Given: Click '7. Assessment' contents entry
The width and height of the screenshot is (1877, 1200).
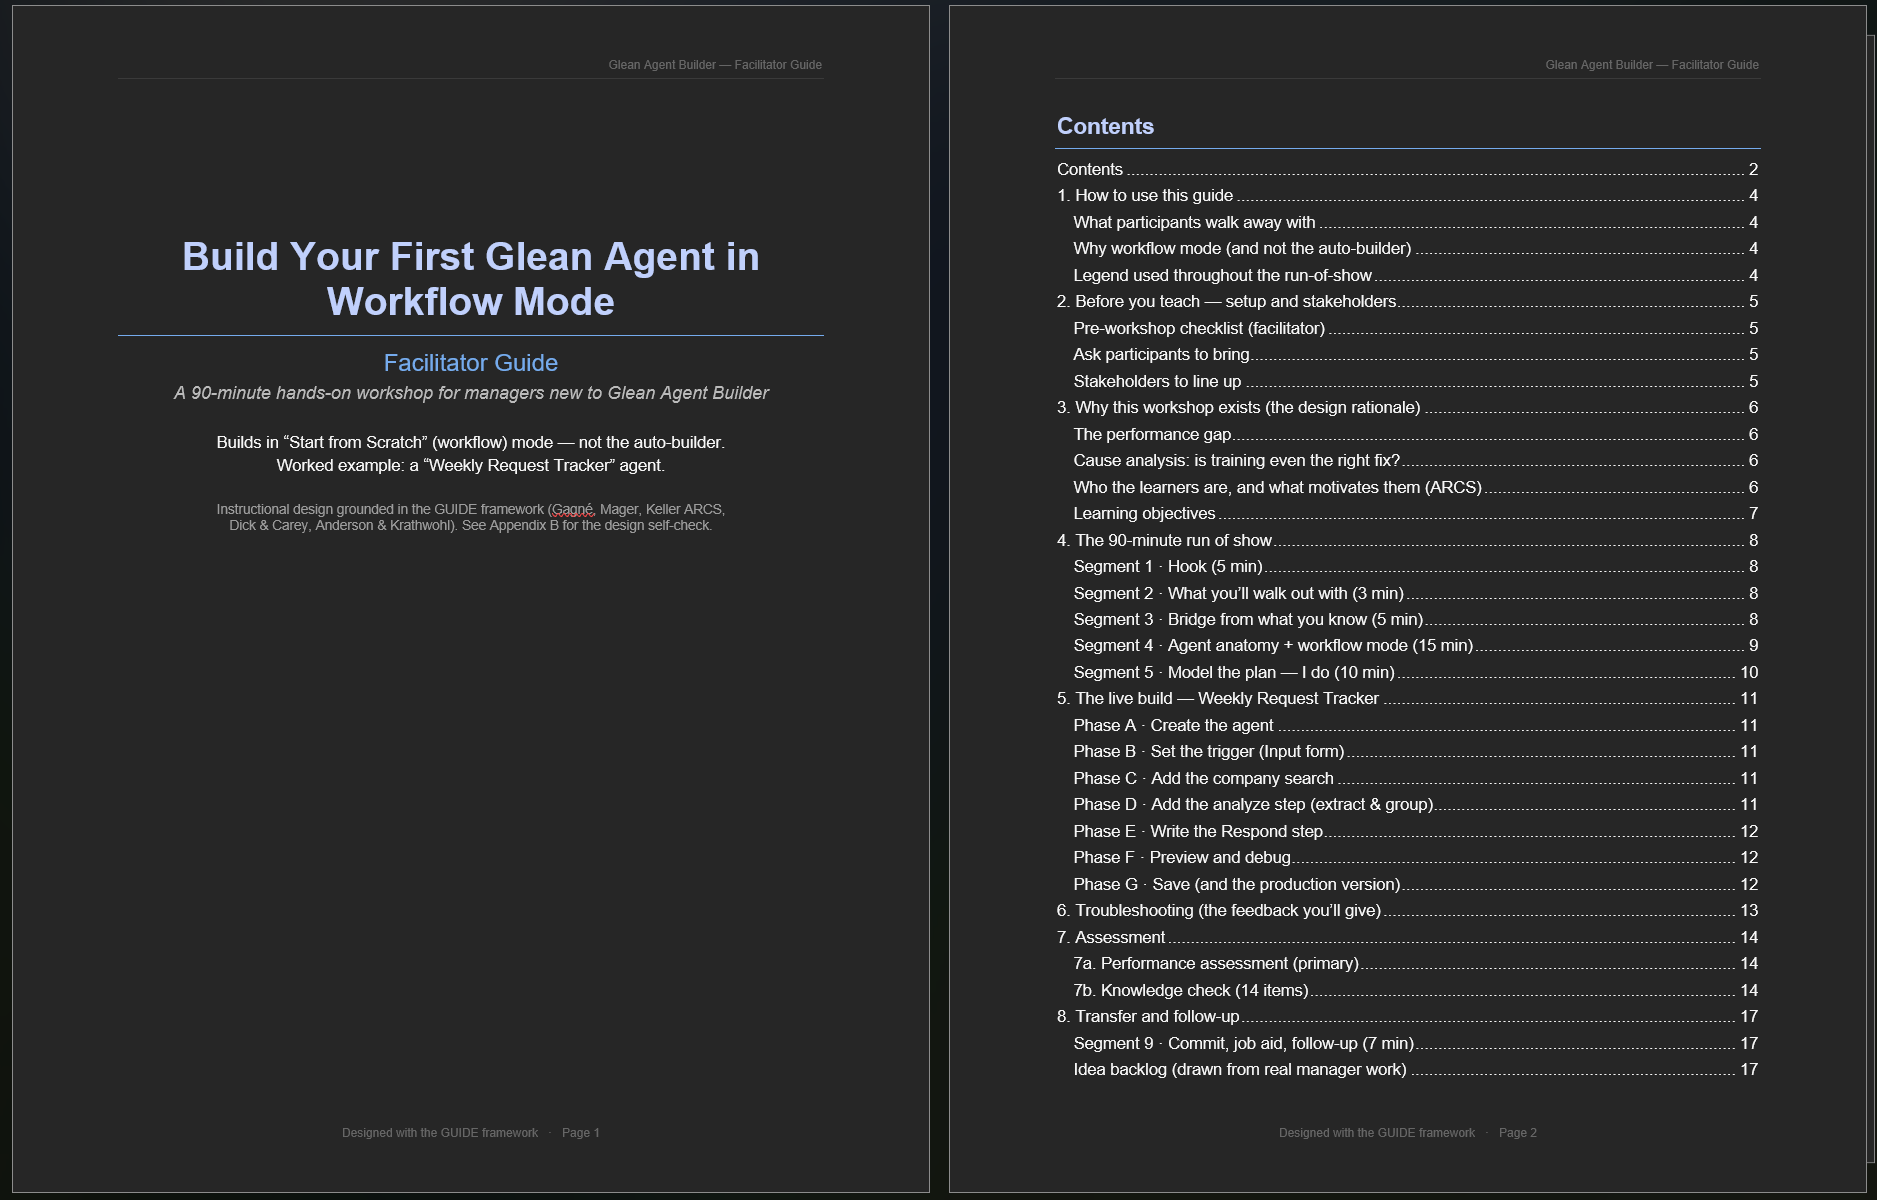Looking at the screenshot, I should click(1407, 938).
